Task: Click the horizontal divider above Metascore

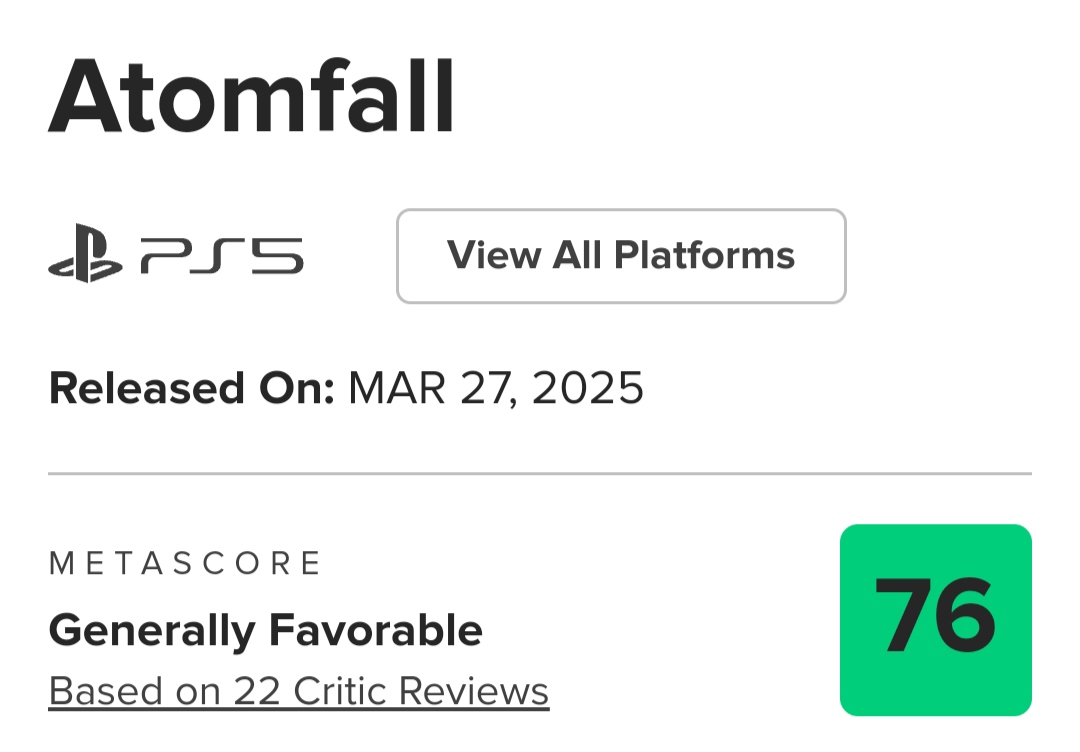Action: pos(540,473)
